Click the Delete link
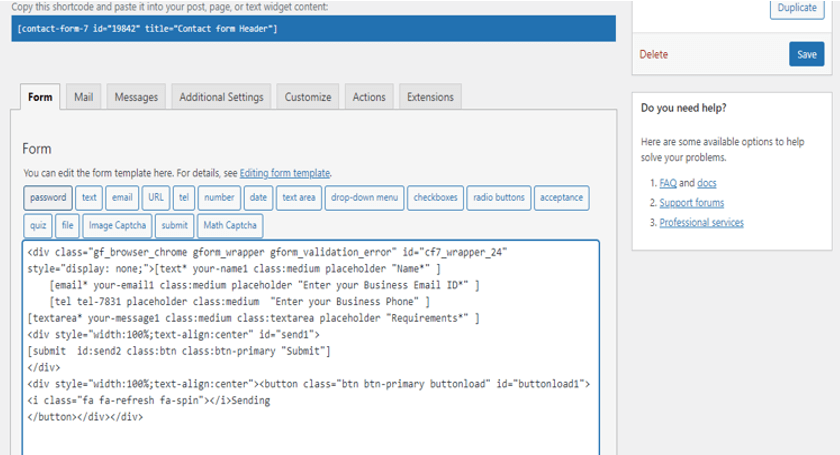The height and width of the screenshot is (455, 840). (x=653, y=54)
